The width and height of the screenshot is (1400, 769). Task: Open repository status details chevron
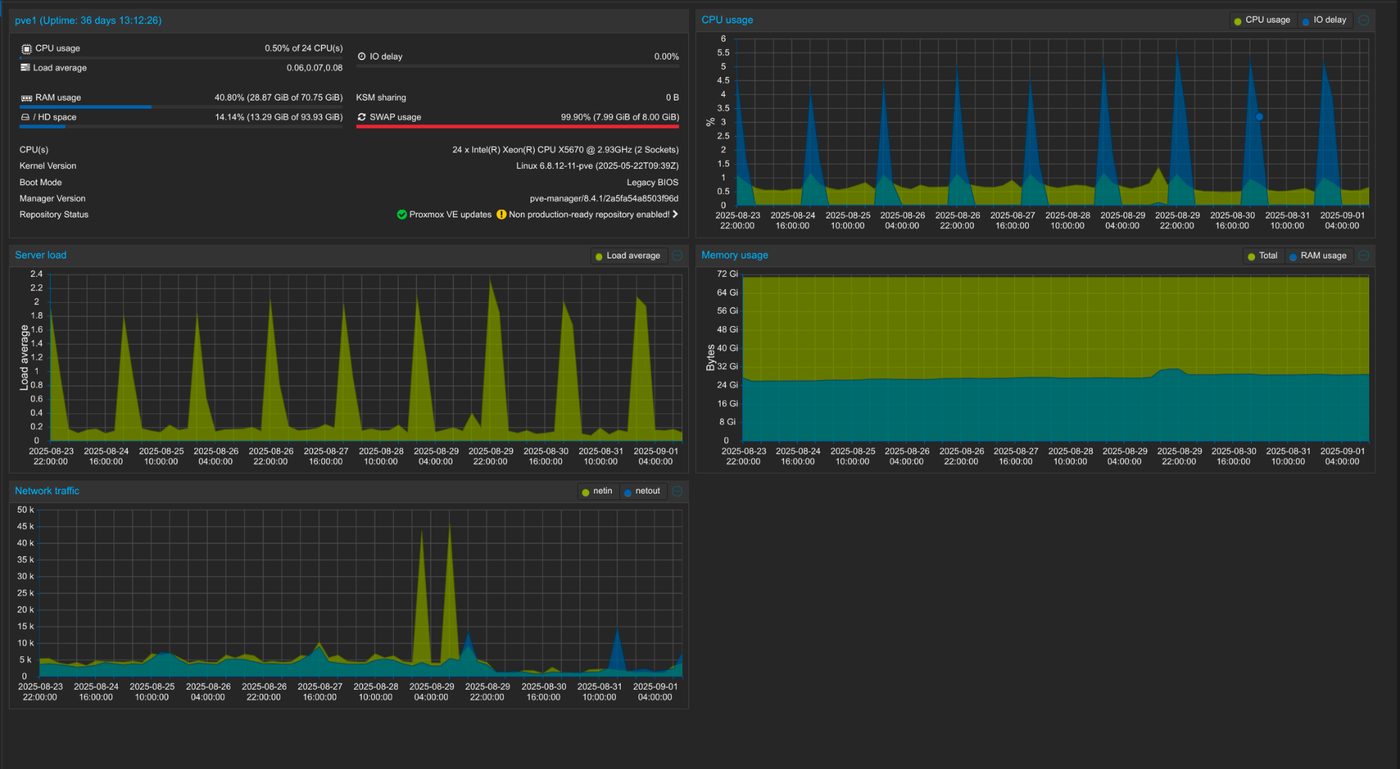[x=675, y=214]
